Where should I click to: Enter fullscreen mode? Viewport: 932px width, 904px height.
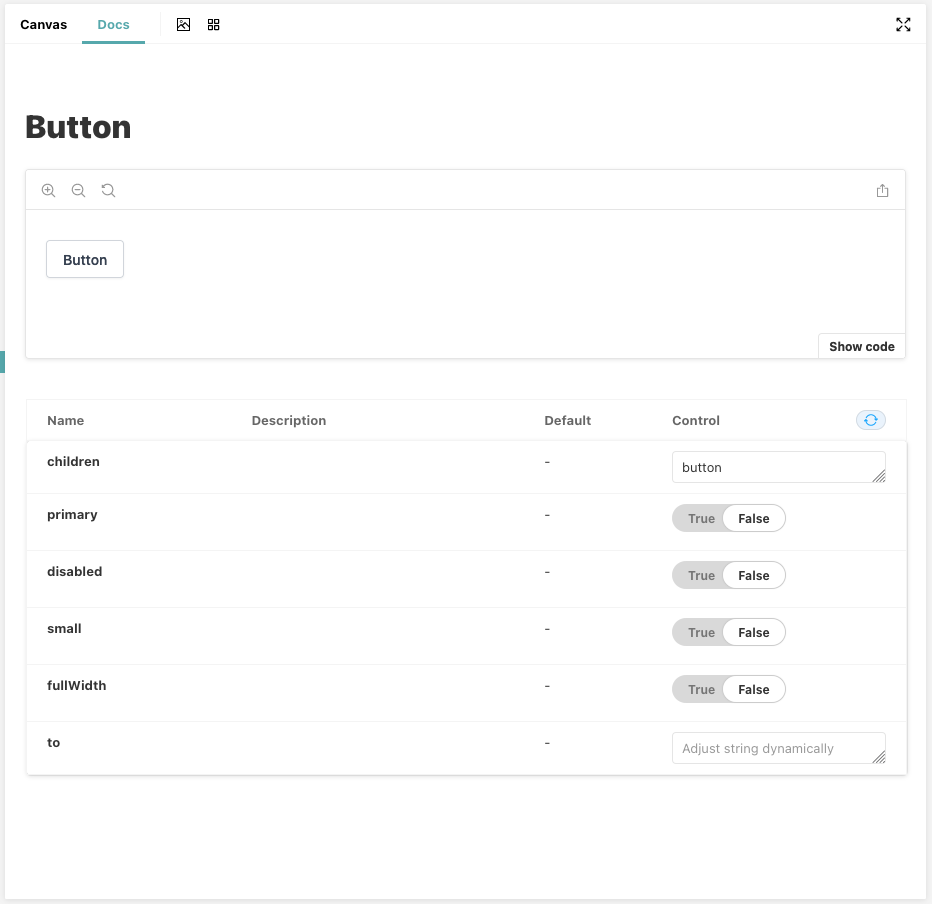tap(903, 24)
